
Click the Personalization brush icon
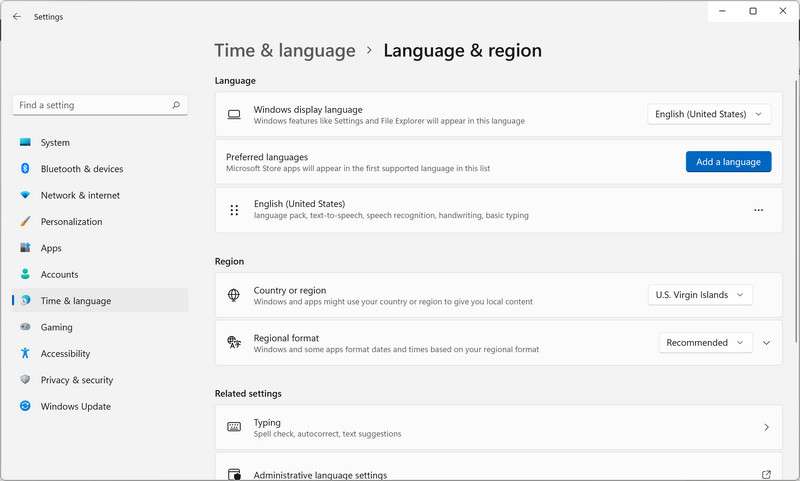pos(25,222)
